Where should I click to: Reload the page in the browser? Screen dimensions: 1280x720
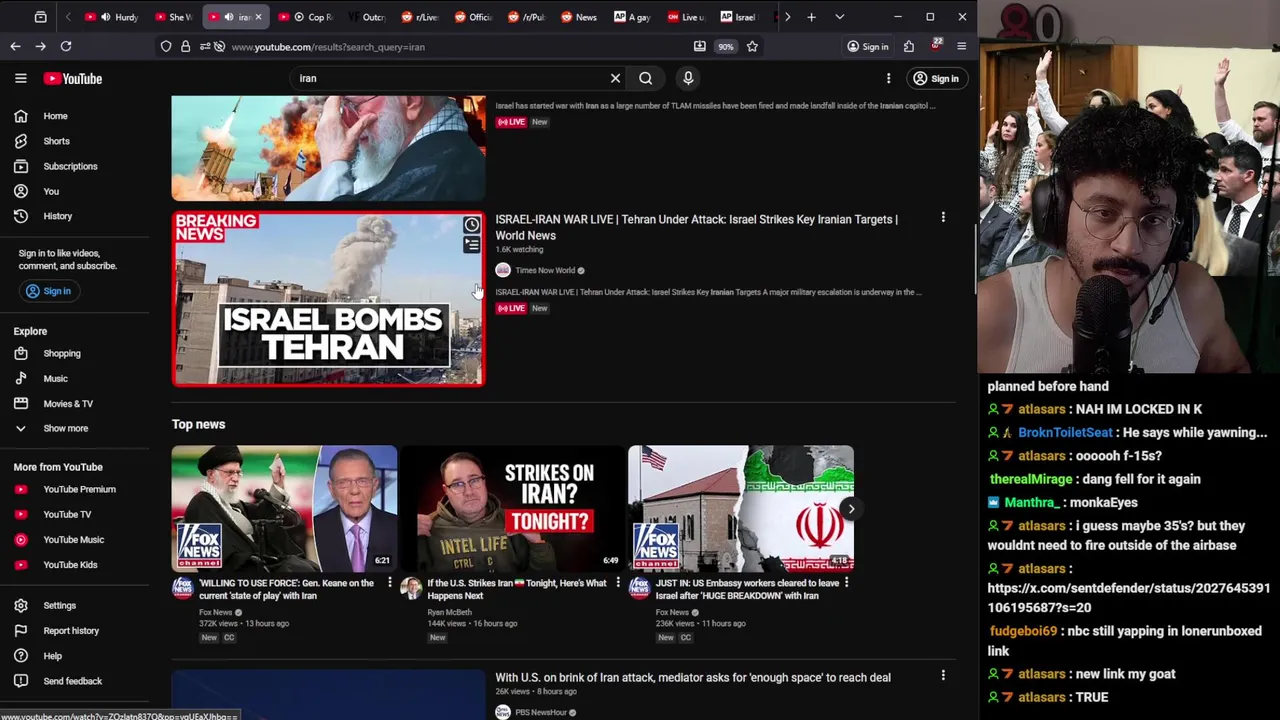click(x=66, y=46)
